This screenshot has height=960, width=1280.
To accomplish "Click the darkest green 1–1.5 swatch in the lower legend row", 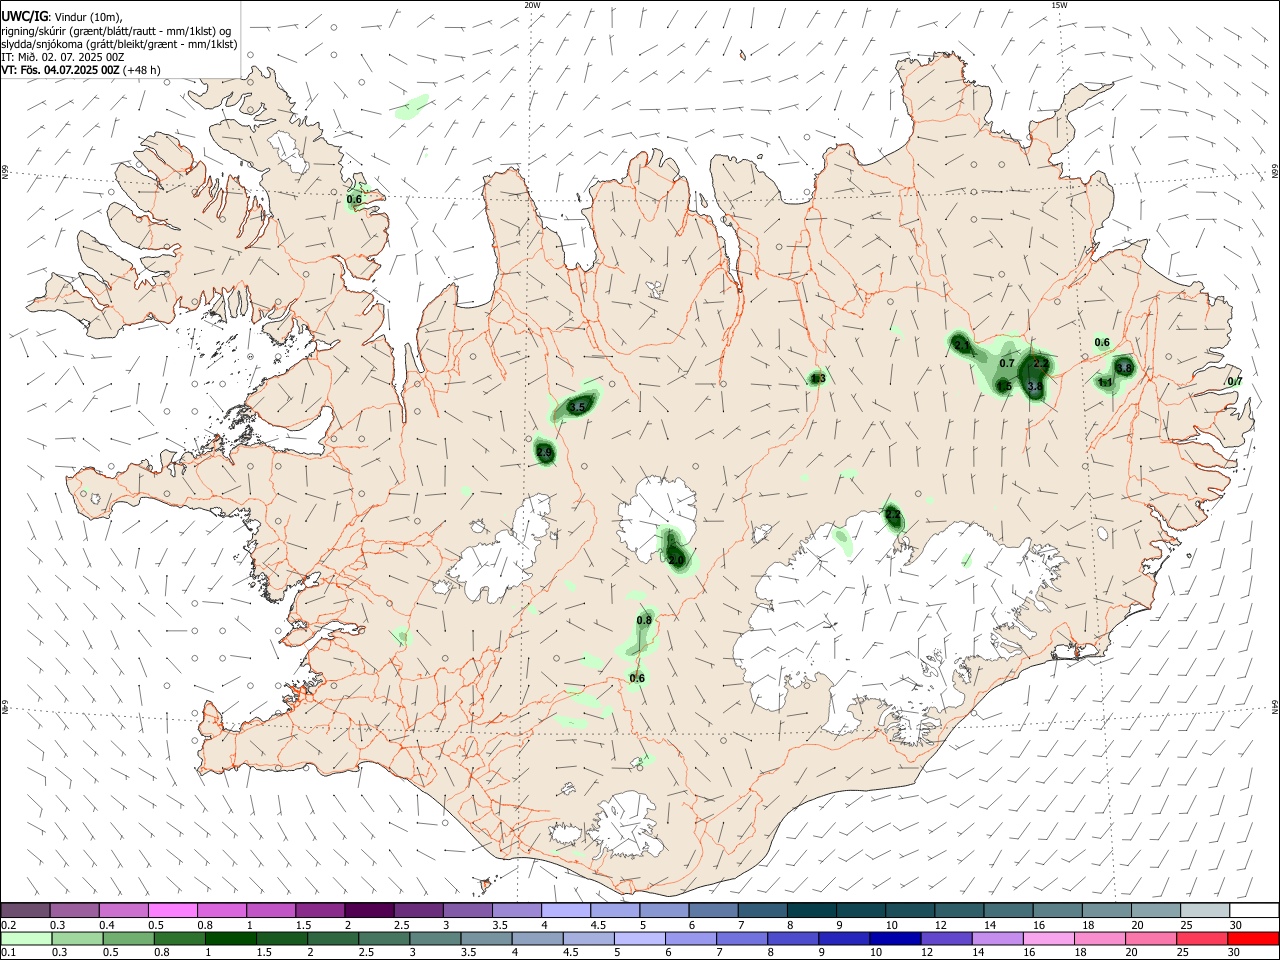I will 231,938.
